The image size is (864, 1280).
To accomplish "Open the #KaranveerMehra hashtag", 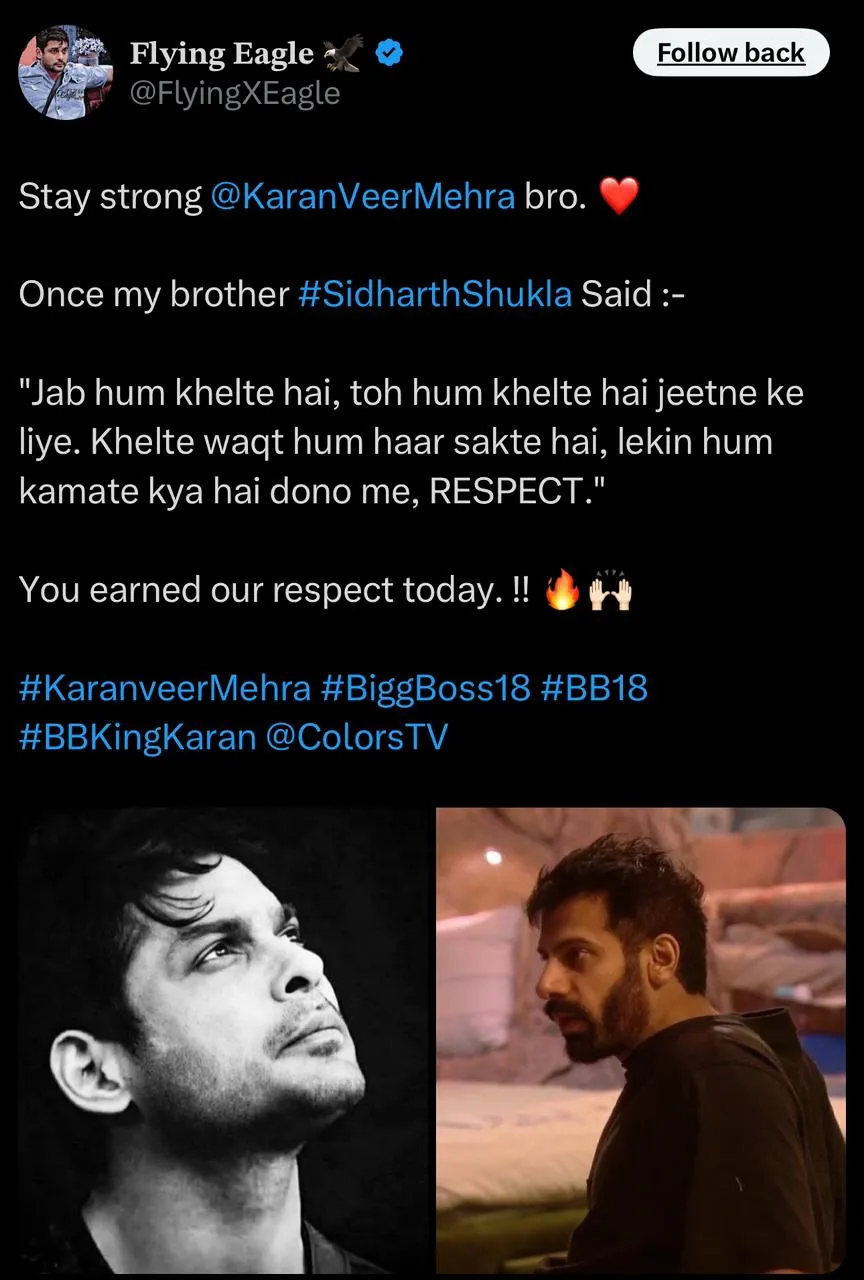I will point(165,688).
